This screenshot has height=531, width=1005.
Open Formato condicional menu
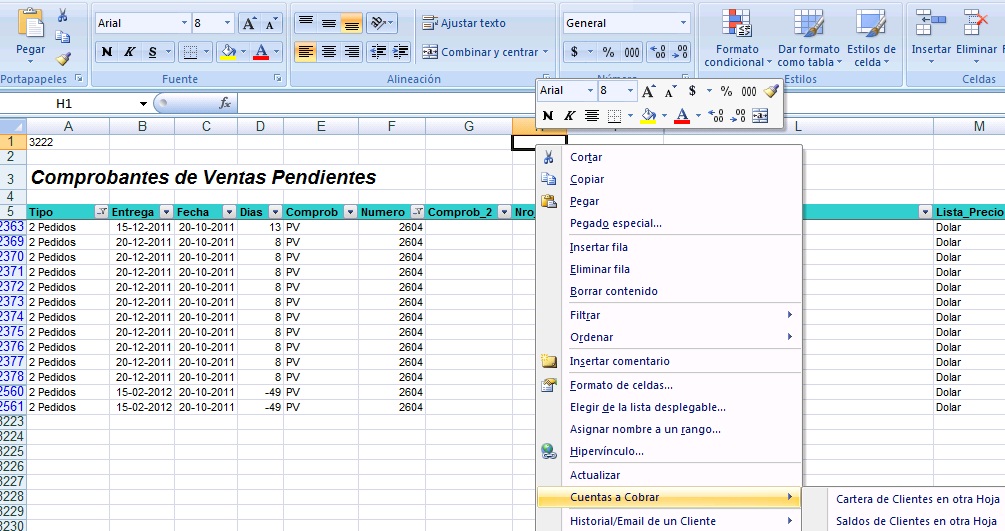[737, 38]
